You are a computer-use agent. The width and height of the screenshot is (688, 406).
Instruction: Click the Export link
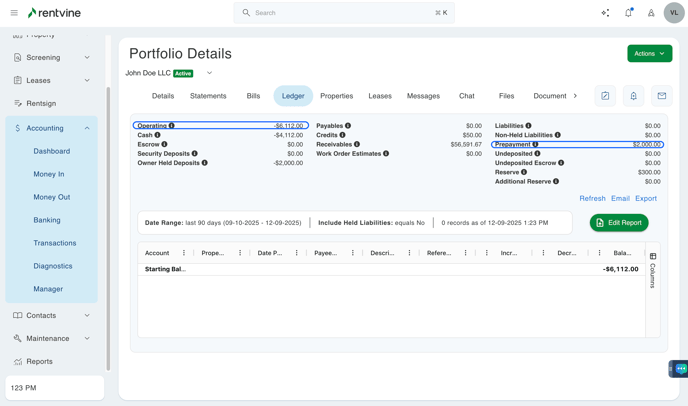(646, 198)
